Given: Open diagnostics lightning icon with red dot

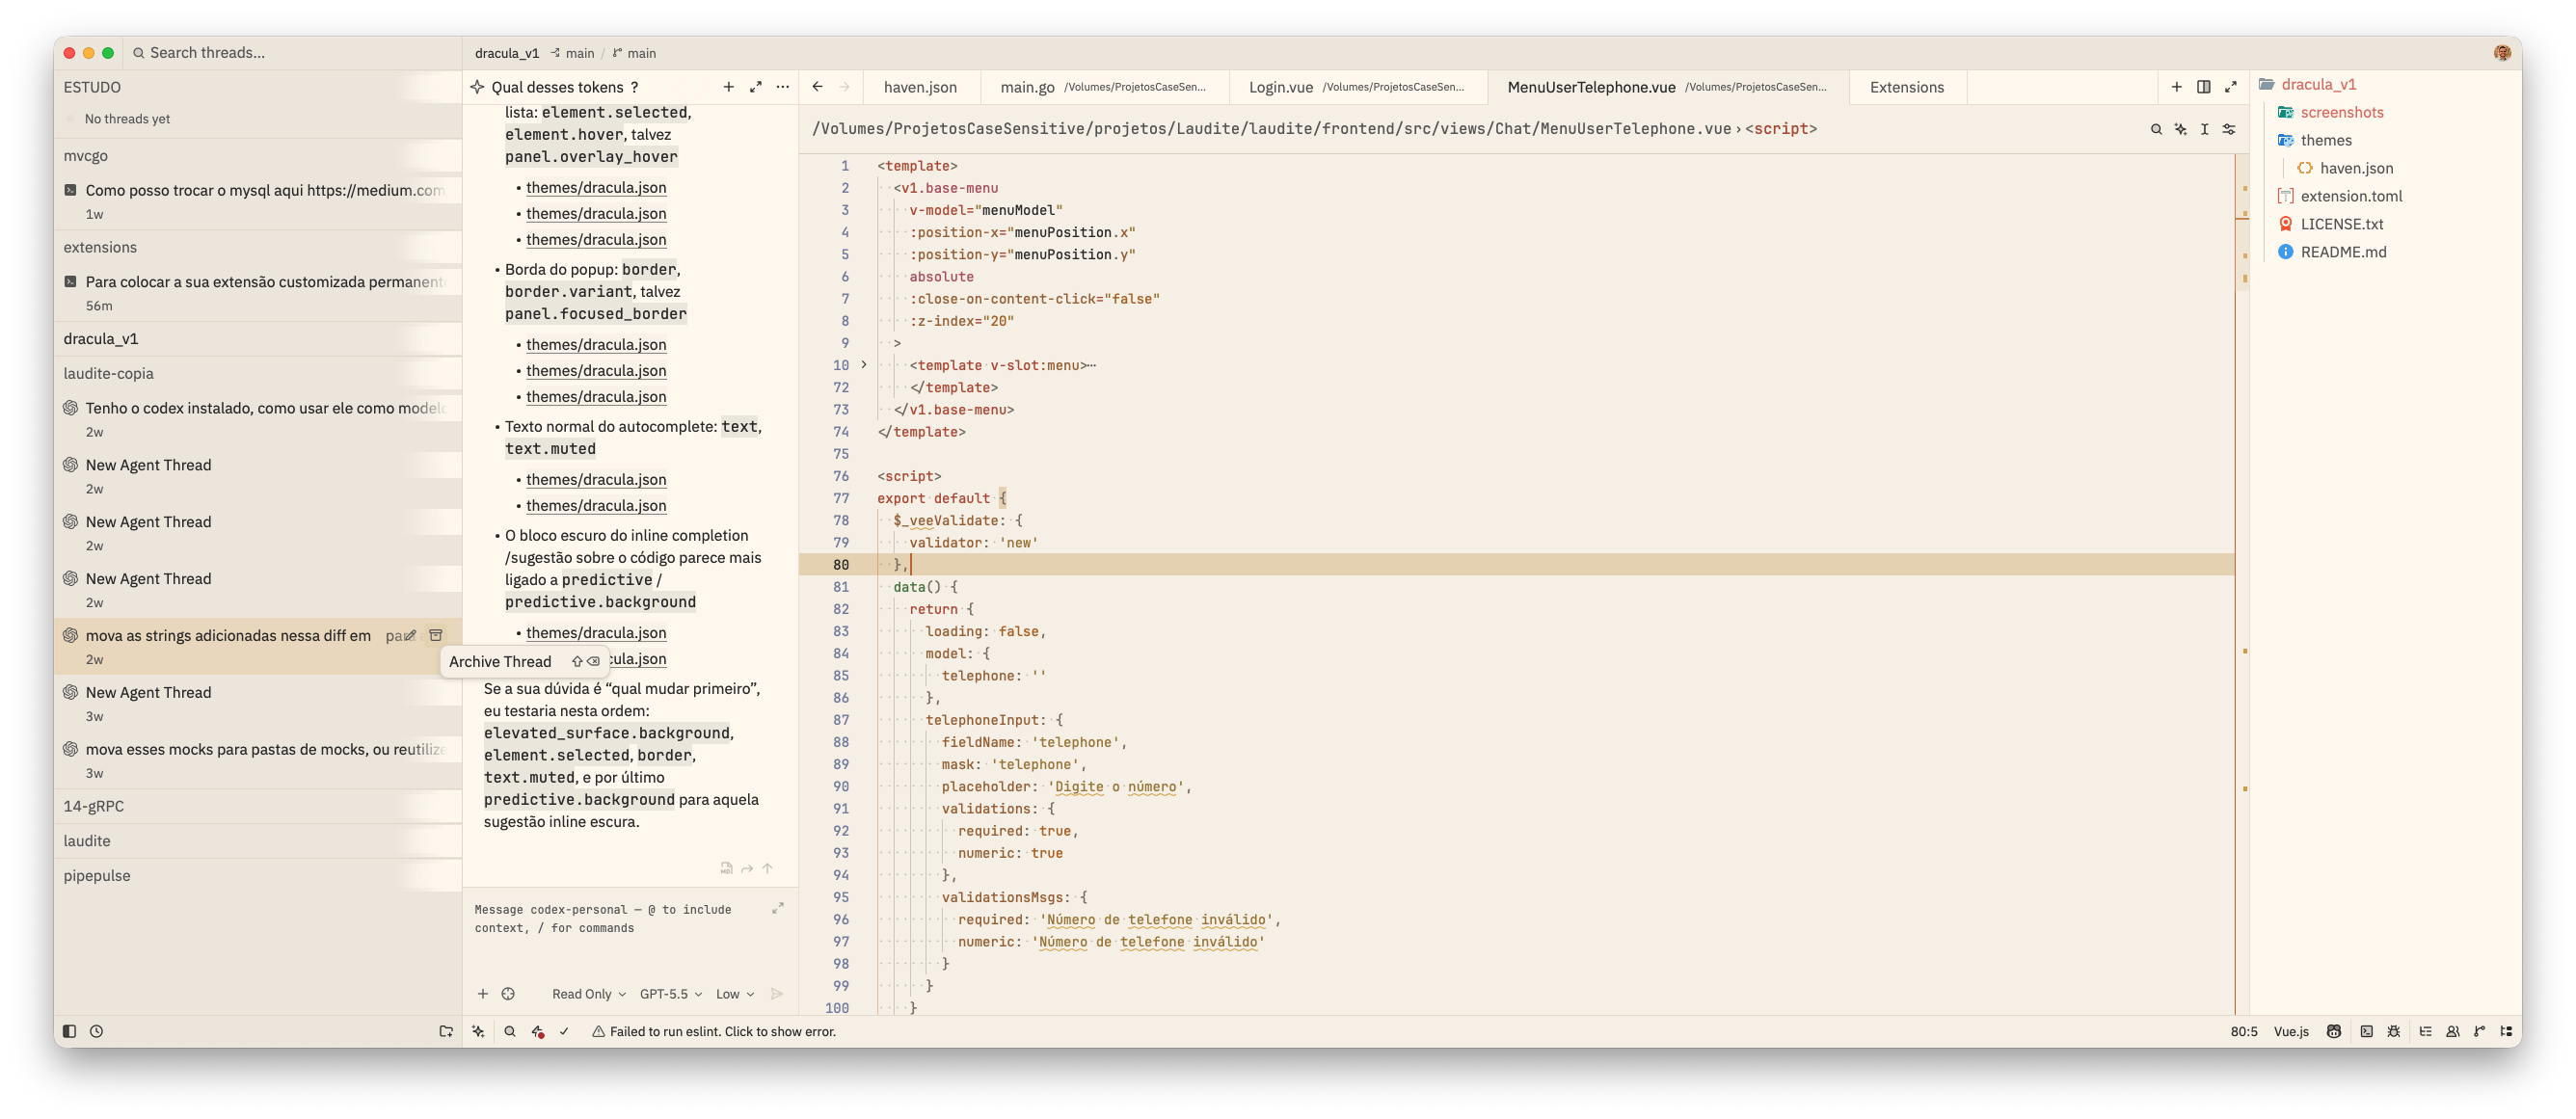Looking at the screenshot, I should coord(538,1031).
